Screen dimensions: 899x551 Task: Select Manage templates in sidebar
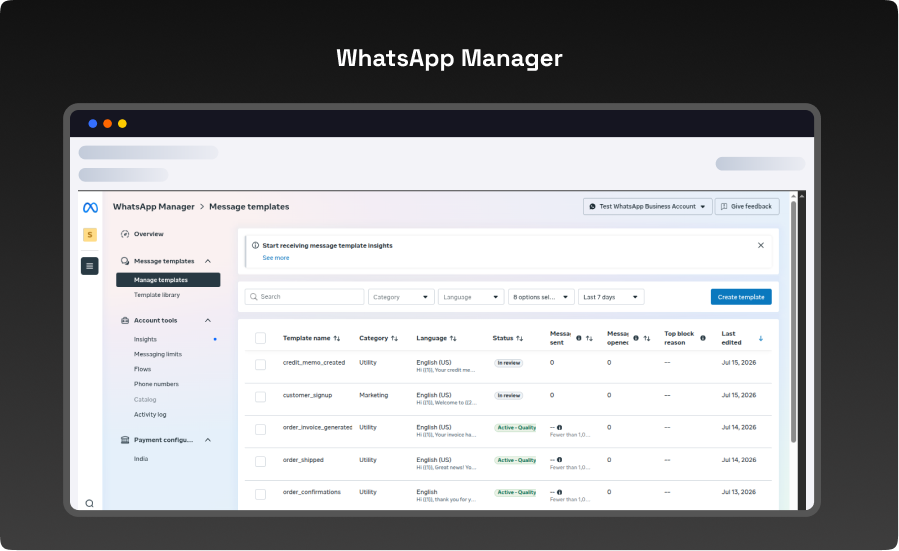(168, 280)
